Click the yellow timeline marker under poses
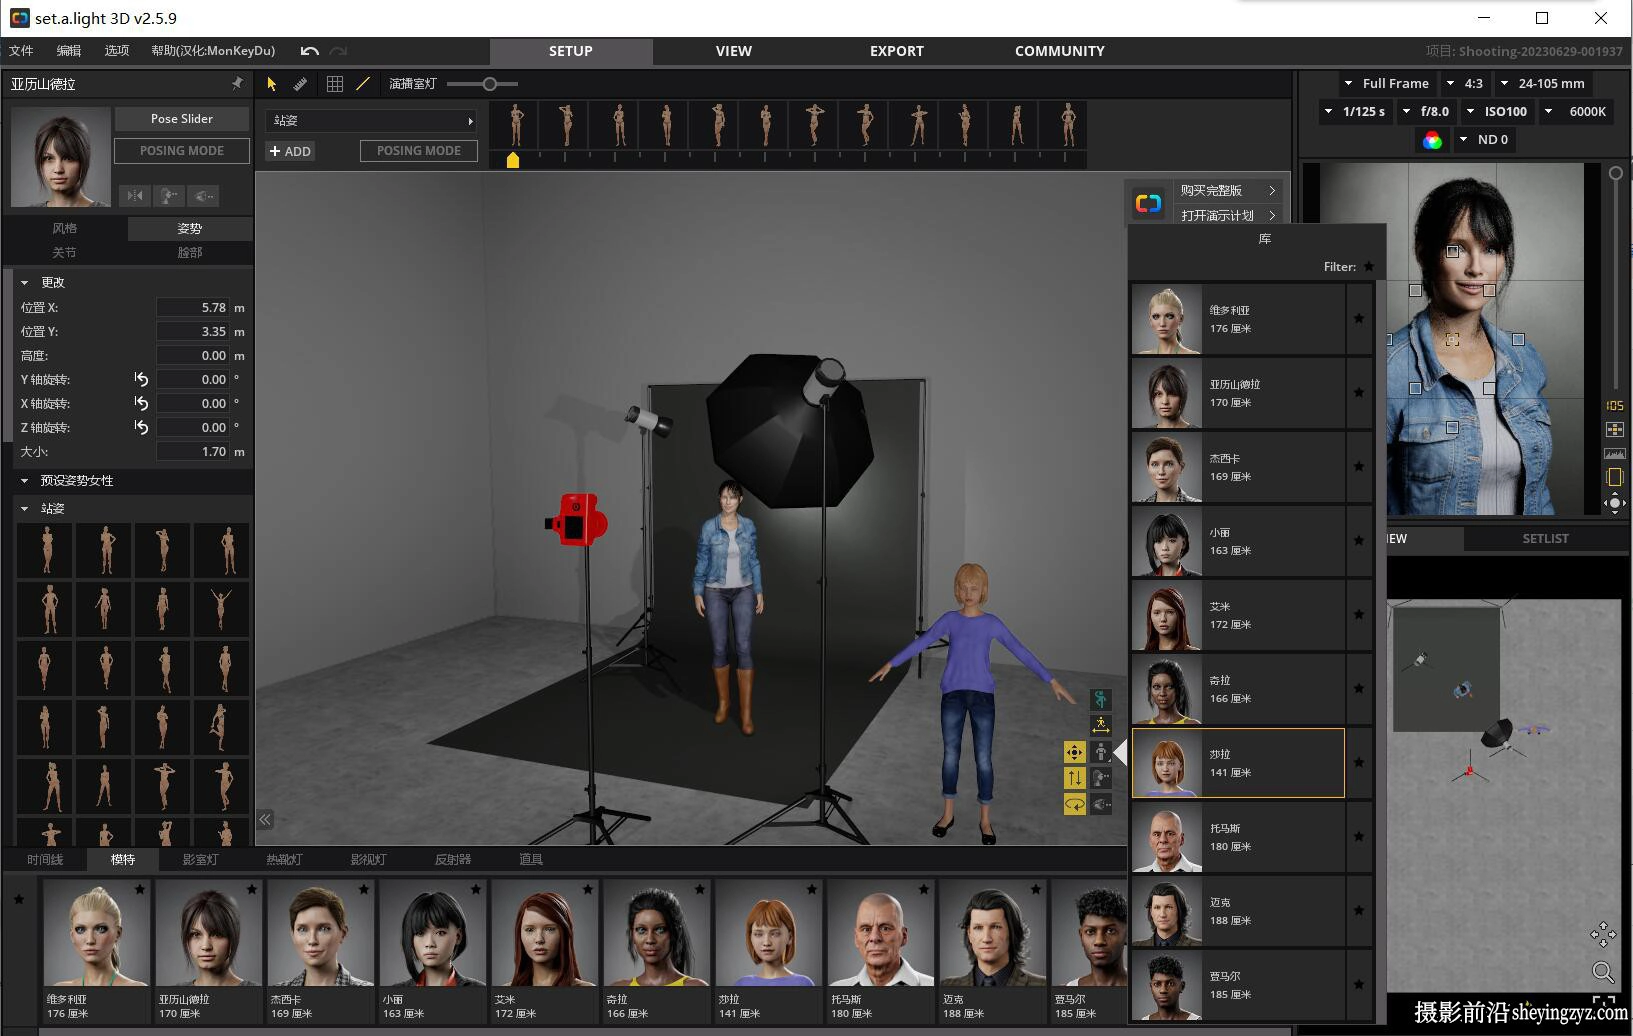Screen dimensions: 1633x1036 [x=513, y=160]
